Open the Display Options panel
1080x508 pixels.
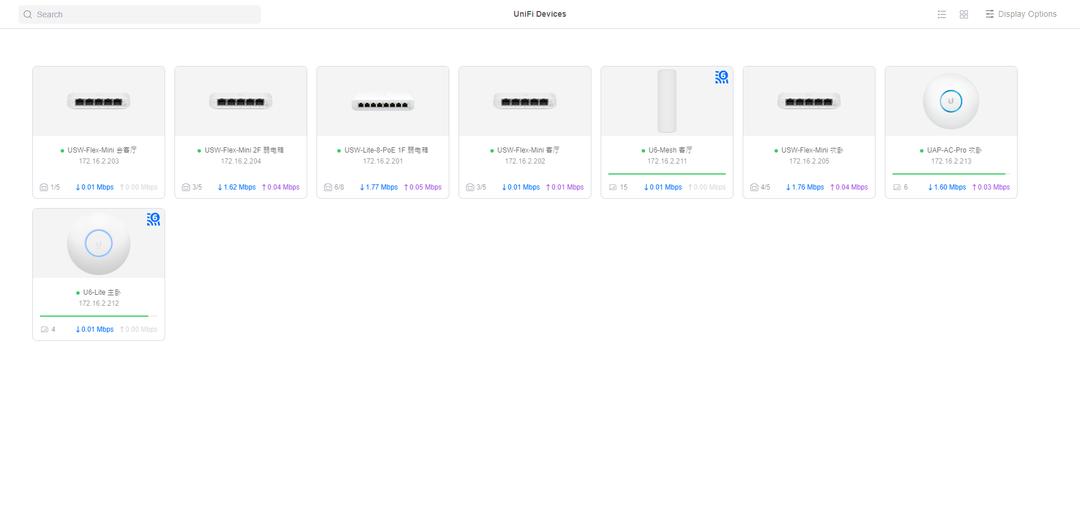1020,14
